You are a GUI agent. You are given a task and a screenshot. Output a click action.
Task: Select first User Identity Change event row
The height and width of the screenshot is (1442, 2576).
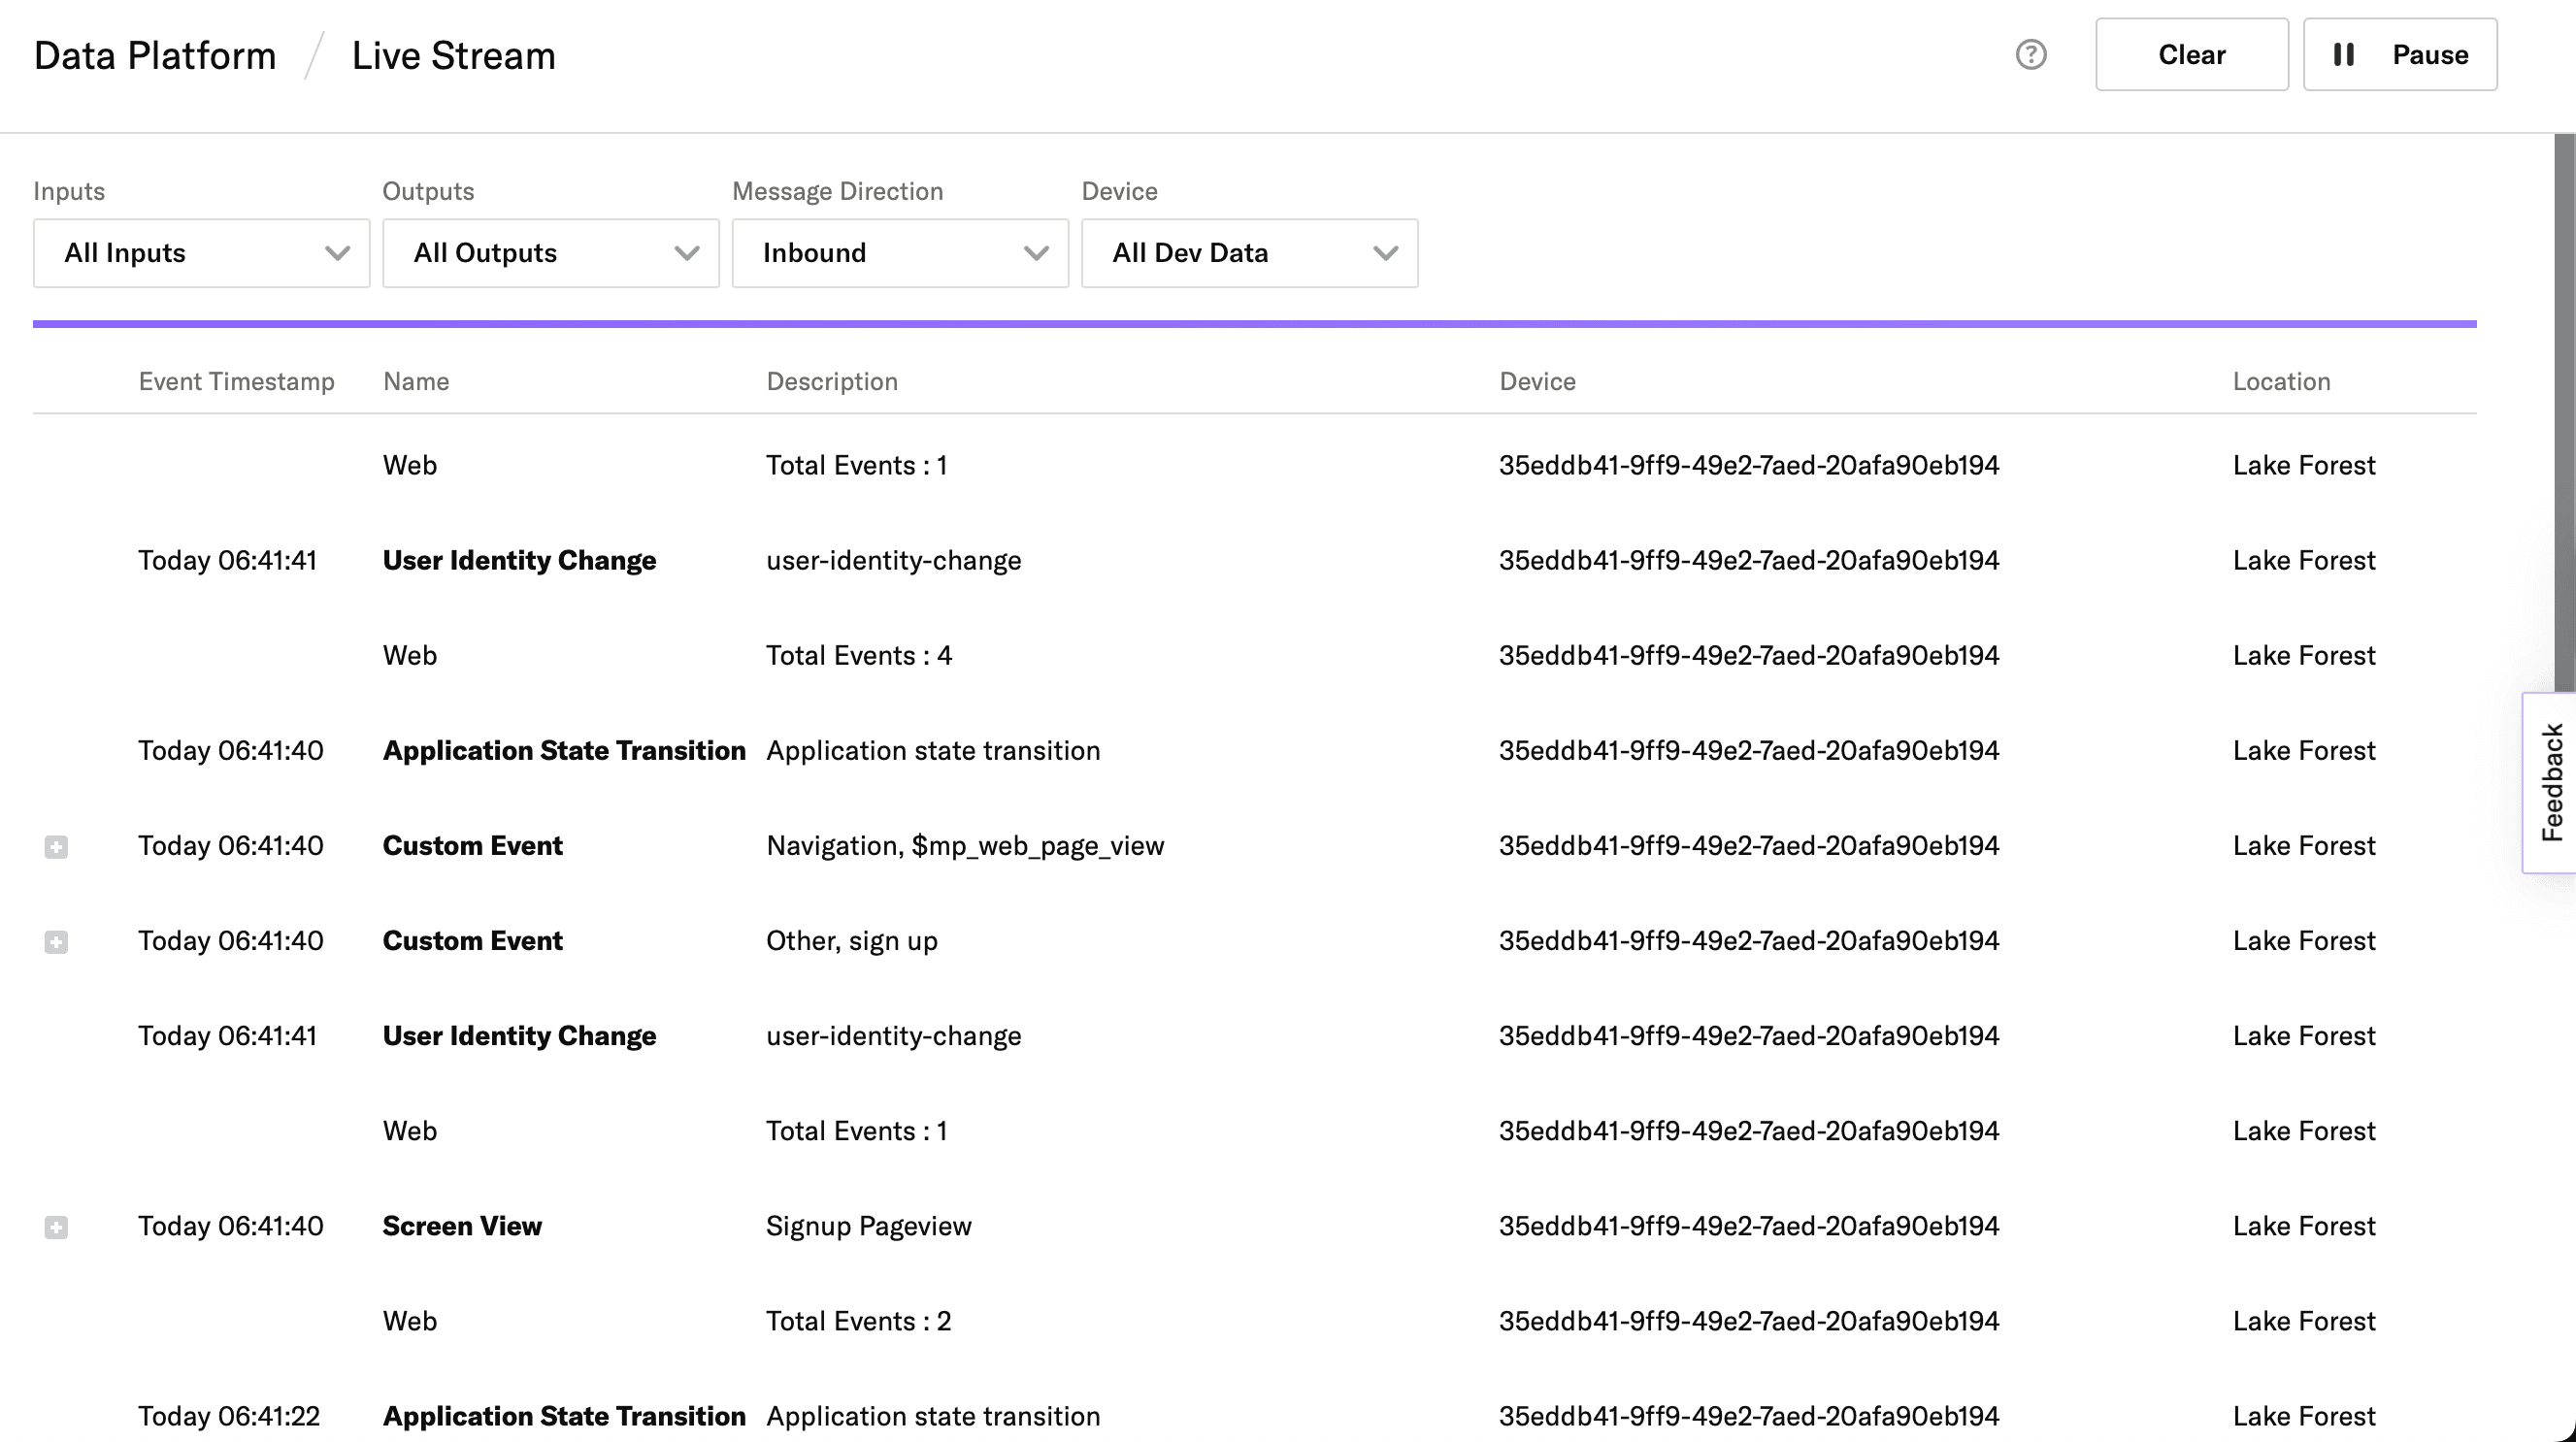[x=519, y=560]
